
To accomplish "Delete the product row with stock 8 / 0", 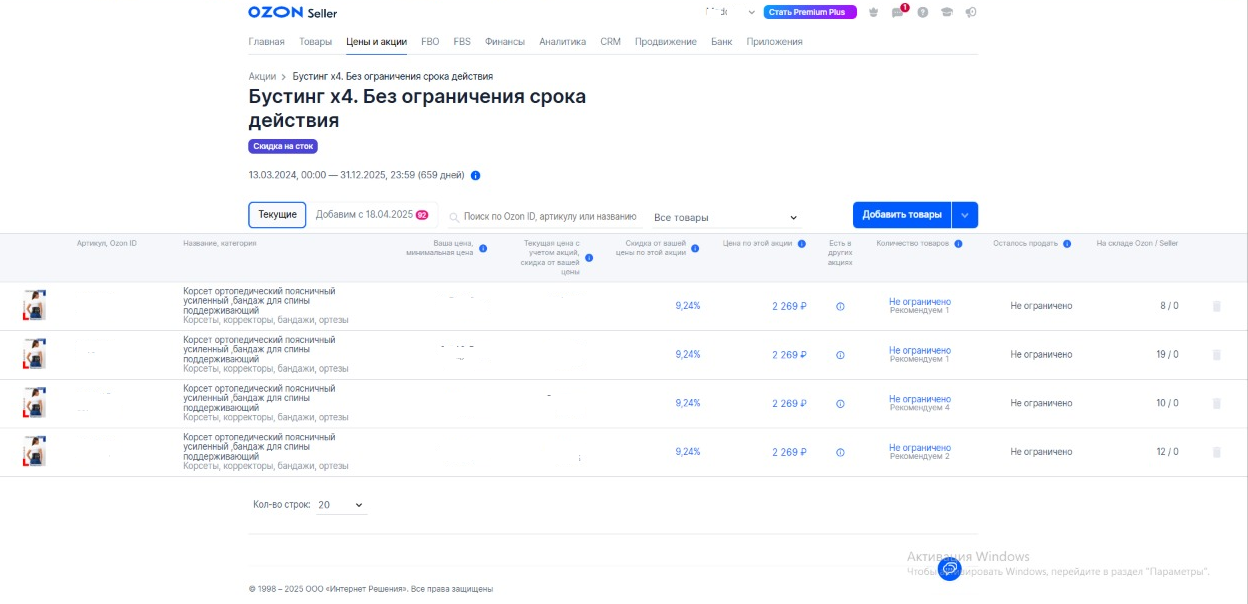I will pyautogui.click(x=1217, y=306).
